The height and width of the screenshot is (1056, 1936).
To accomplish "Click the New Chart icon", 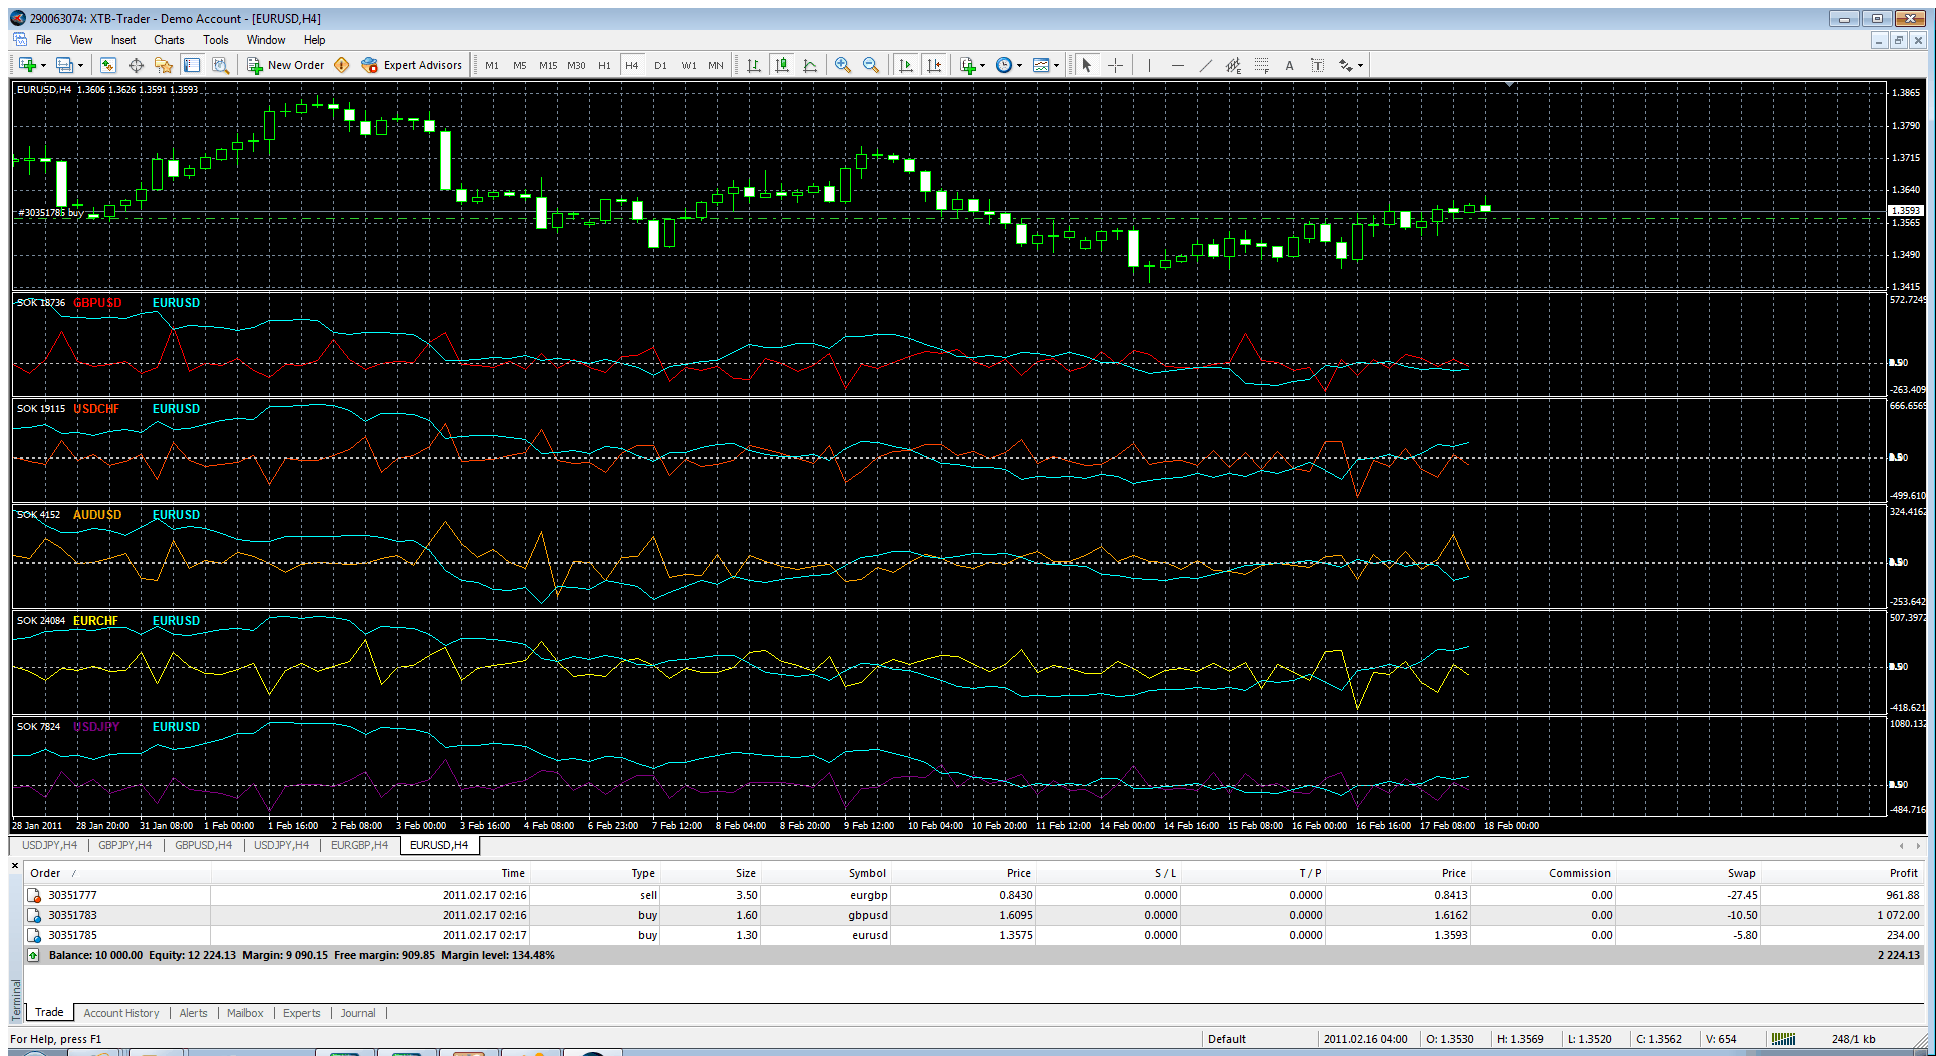I will click(27, 65).
